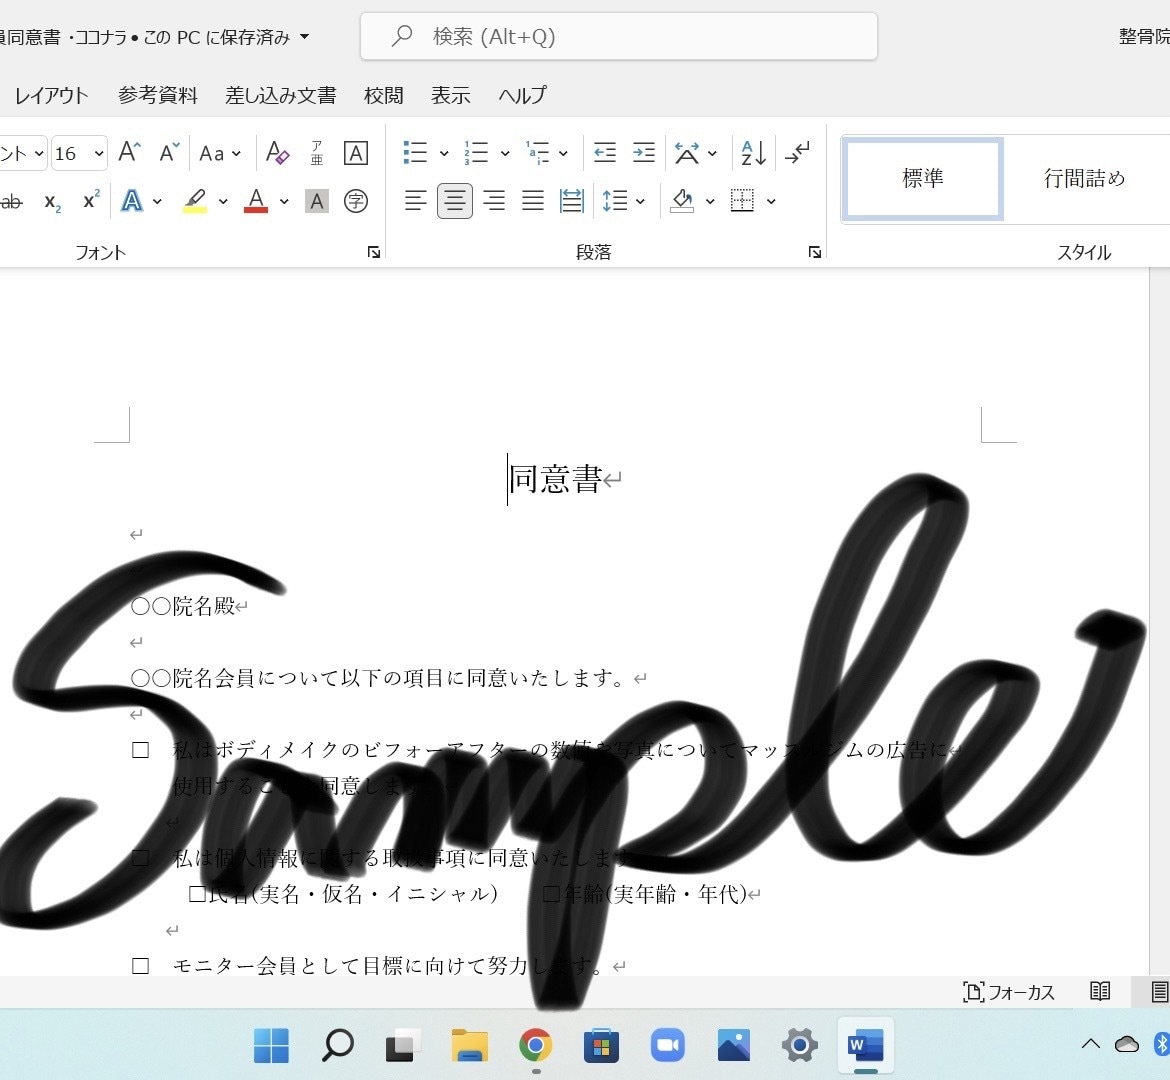Viewport: 1170px width, 1080px height.
Task: Open Google Chrome from taskbar
Action: point(536,1045)
